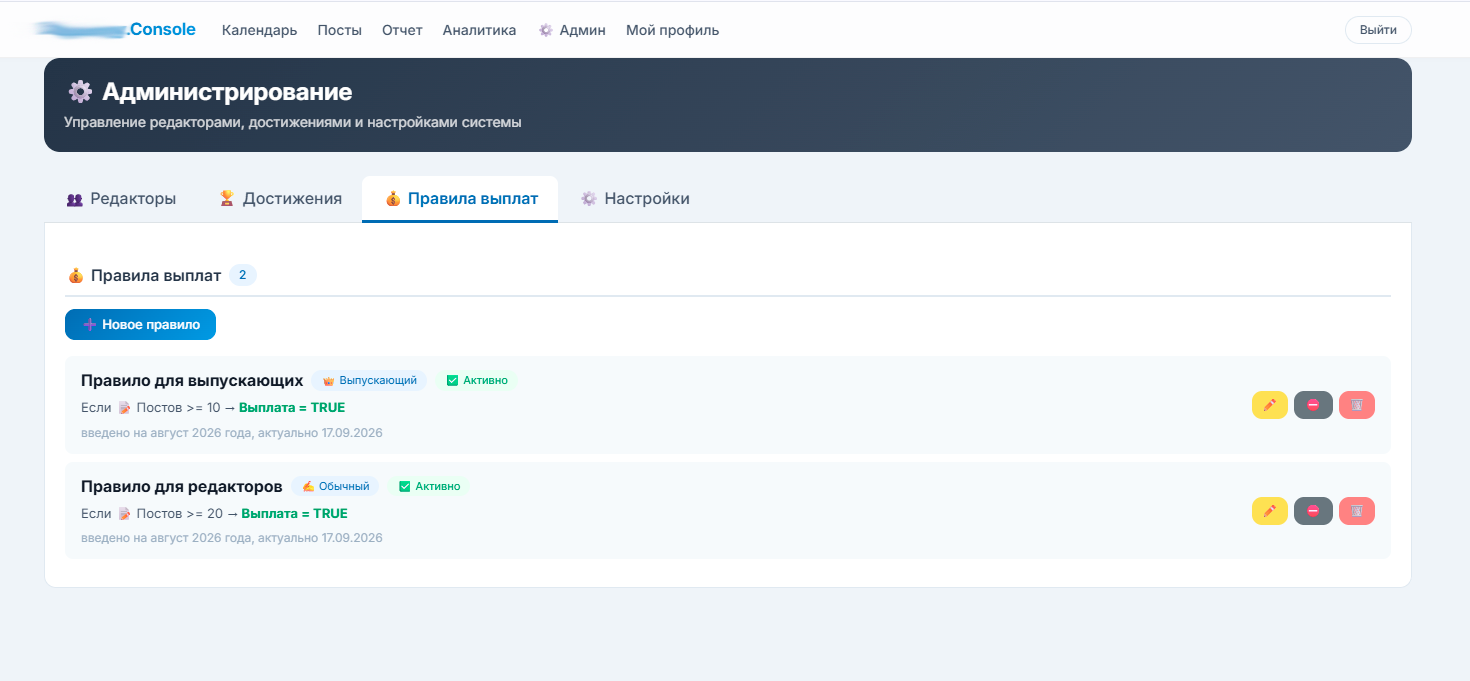Click the .Console logo in the navbar
The image size is (1470, 681).
pyautogui.click(x=115, y=30)
